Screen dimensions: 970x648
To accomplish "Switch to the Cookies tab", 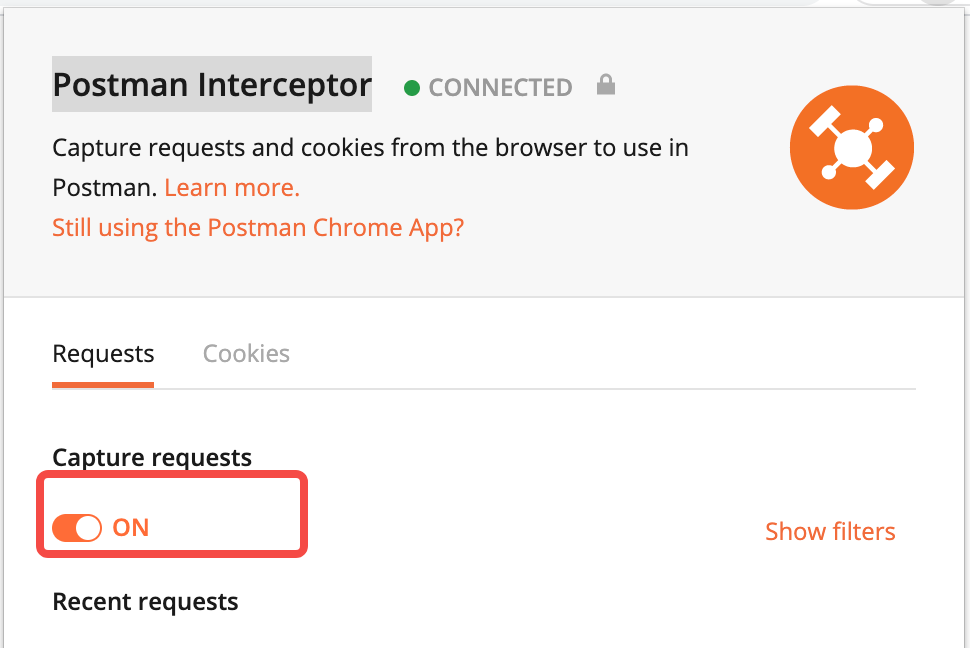I will pos(246,353).
